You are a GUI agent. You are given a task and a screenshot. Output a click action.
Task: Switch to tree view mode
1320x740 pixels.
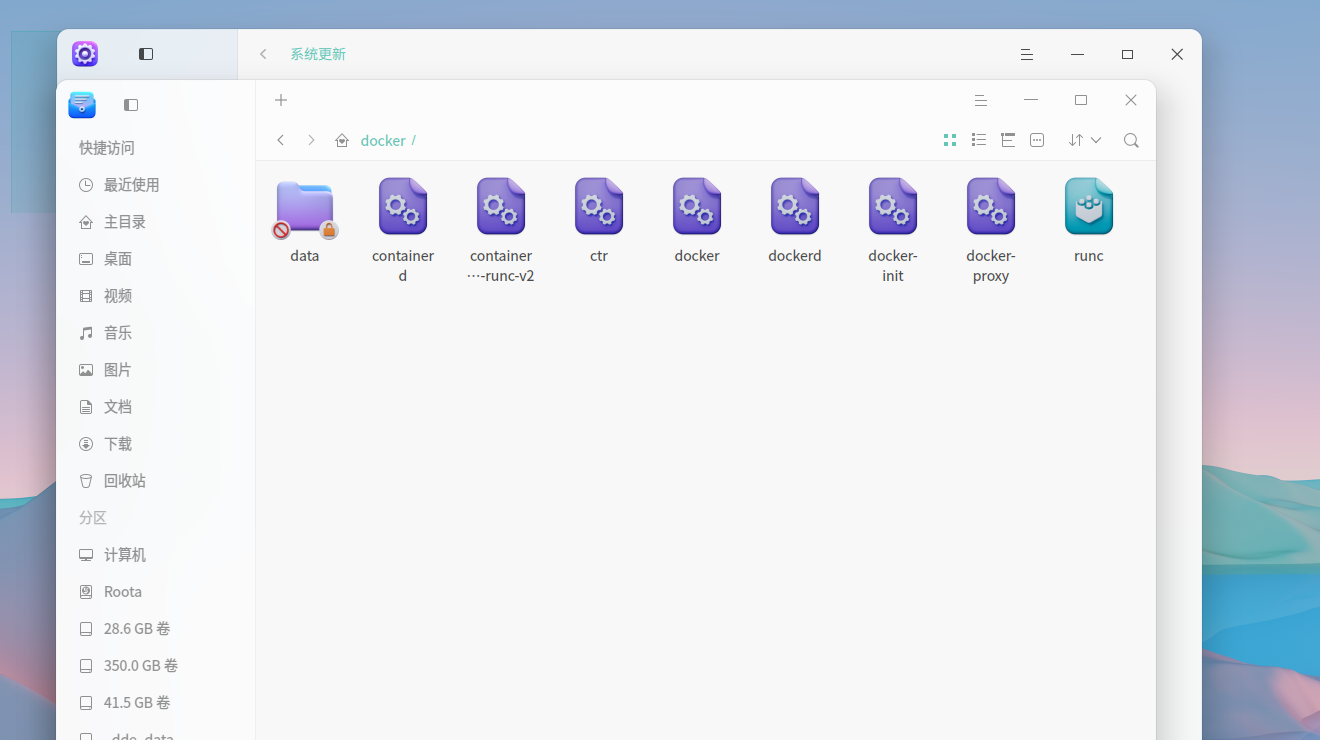click(1008, 140)
